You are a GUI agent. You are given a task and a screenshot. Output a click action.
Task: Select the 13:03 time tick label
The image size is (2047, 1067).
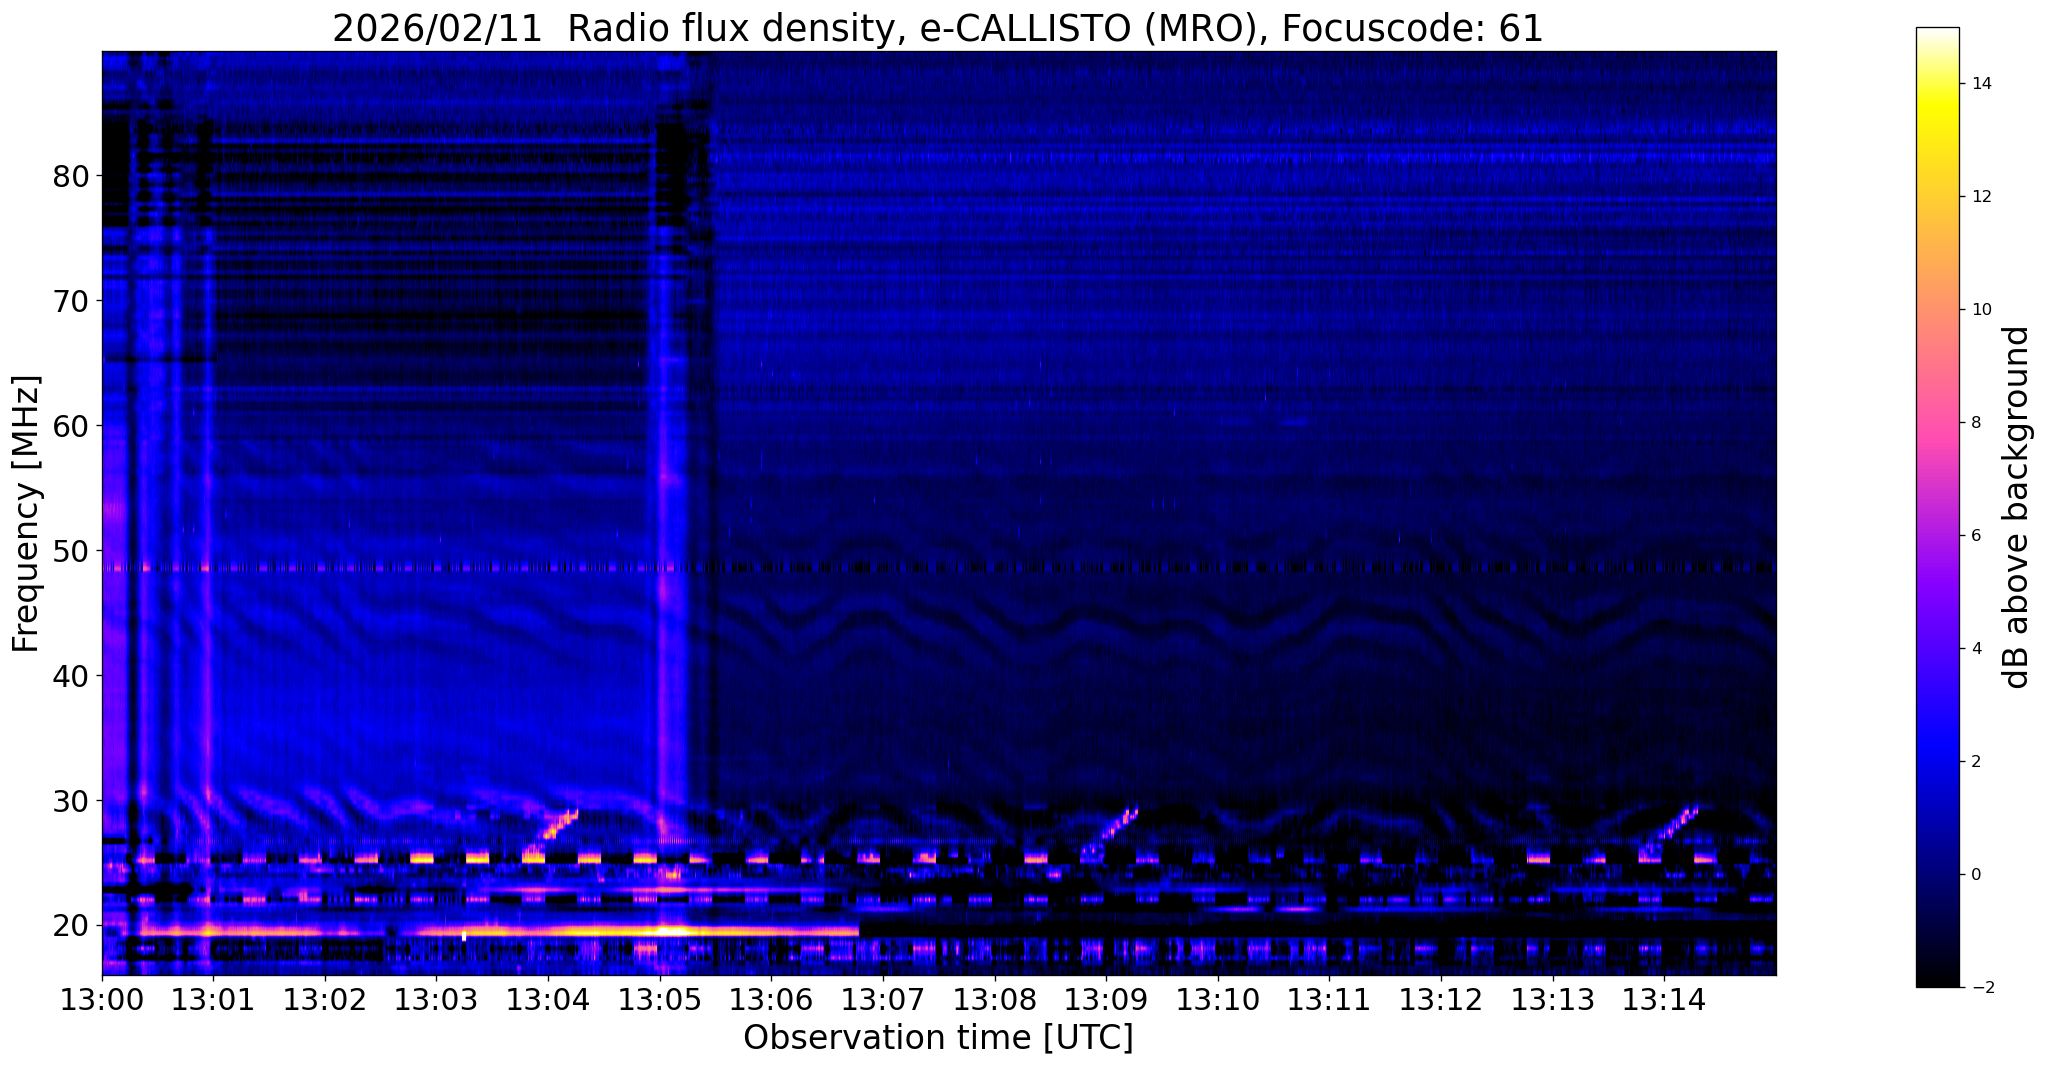[436, 1000]
